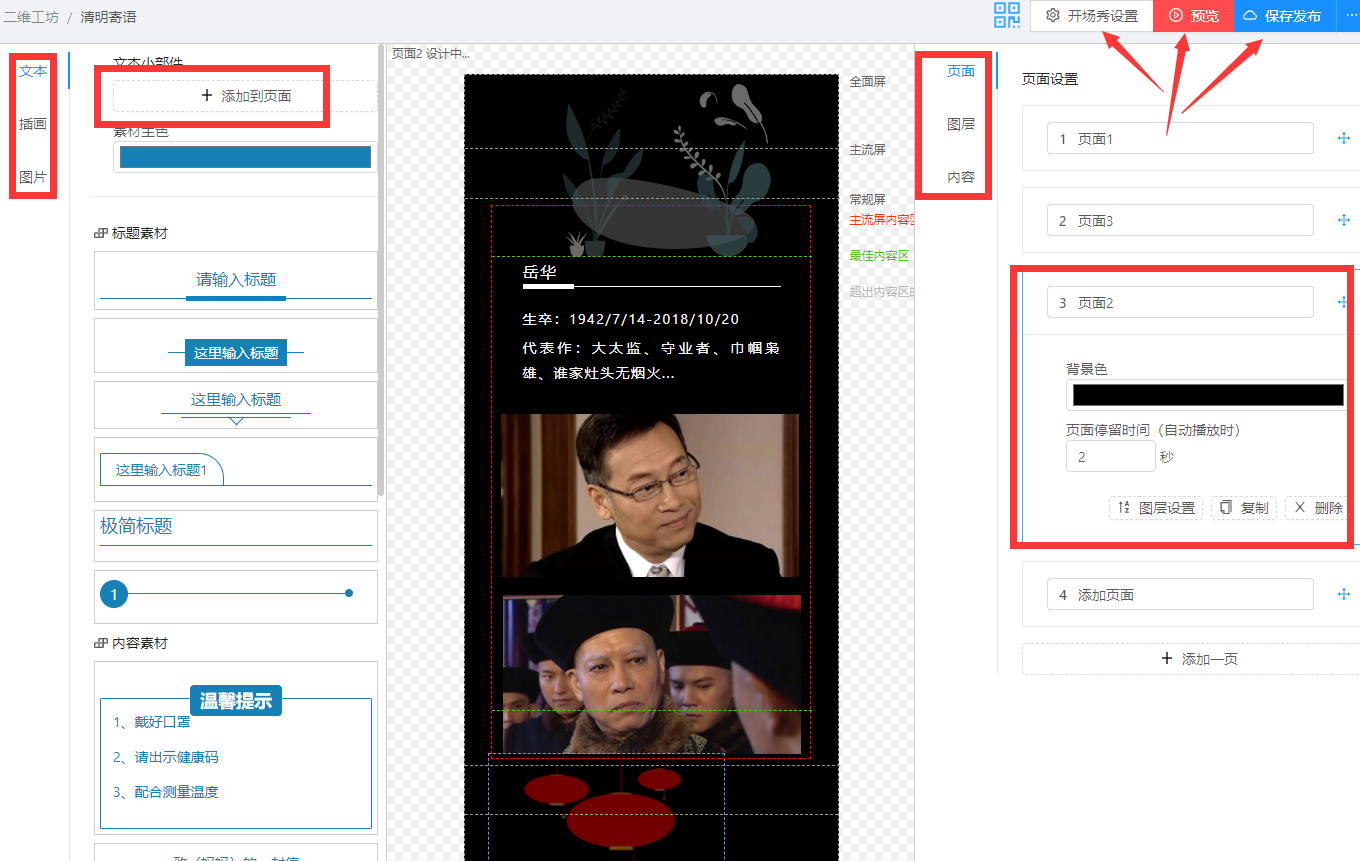Expand the 页面1 entry in page settings
Screen dimensions: 1360x861
[1180, 139]
